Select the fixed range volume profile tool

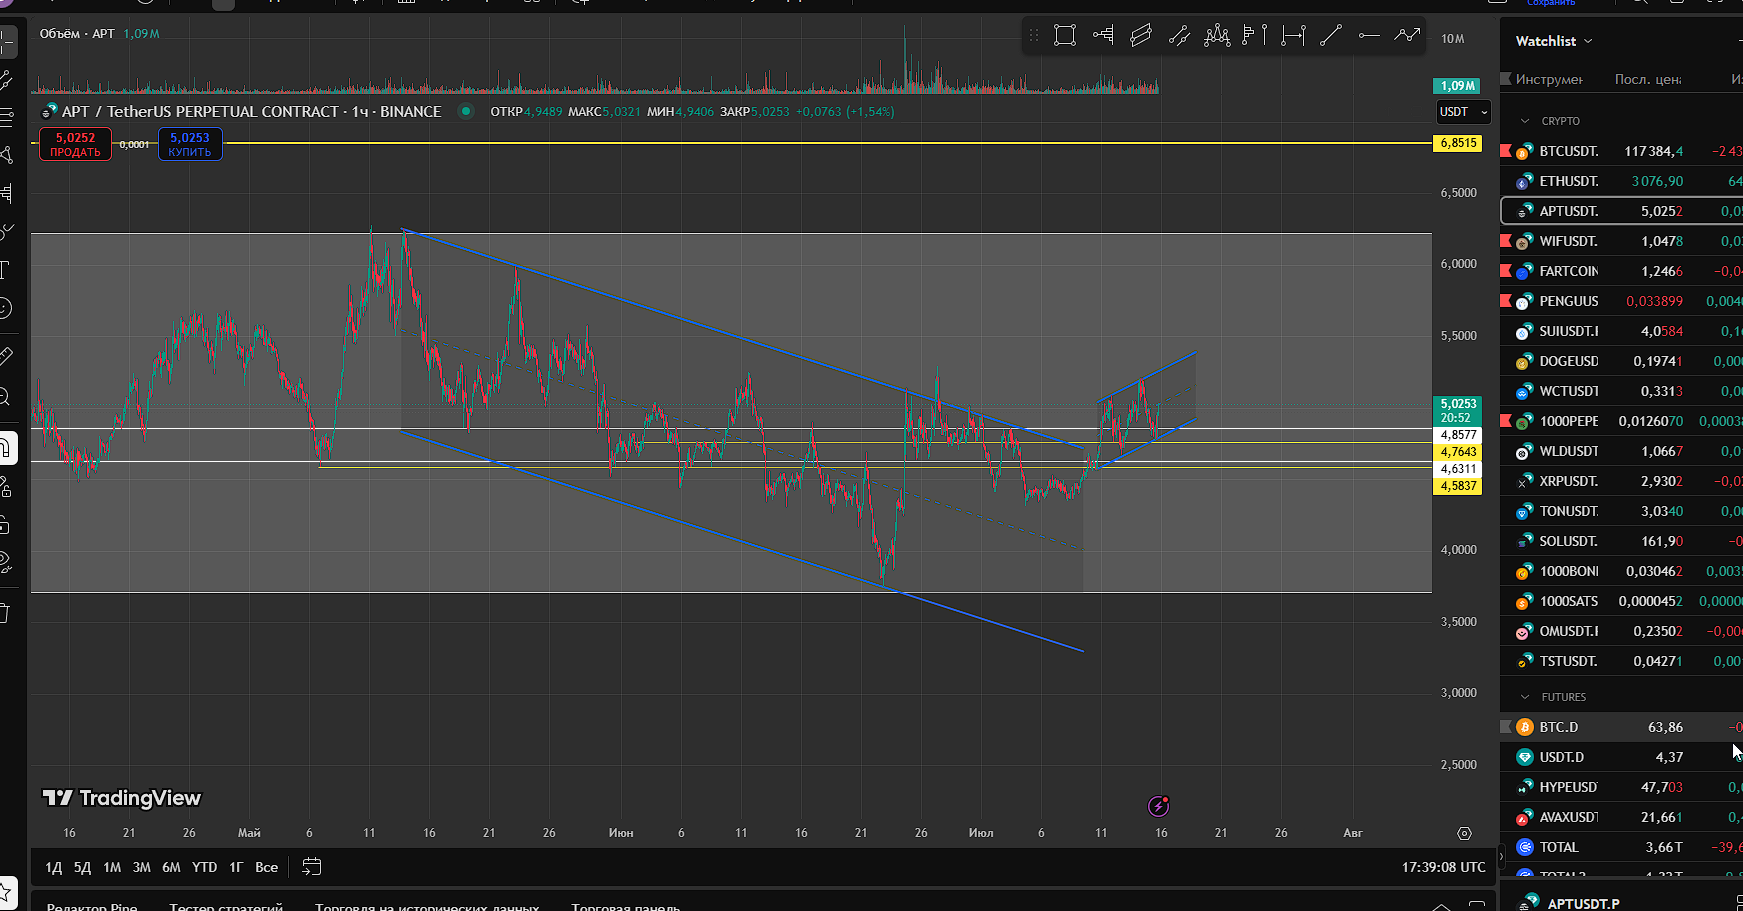click(1254, 36)
